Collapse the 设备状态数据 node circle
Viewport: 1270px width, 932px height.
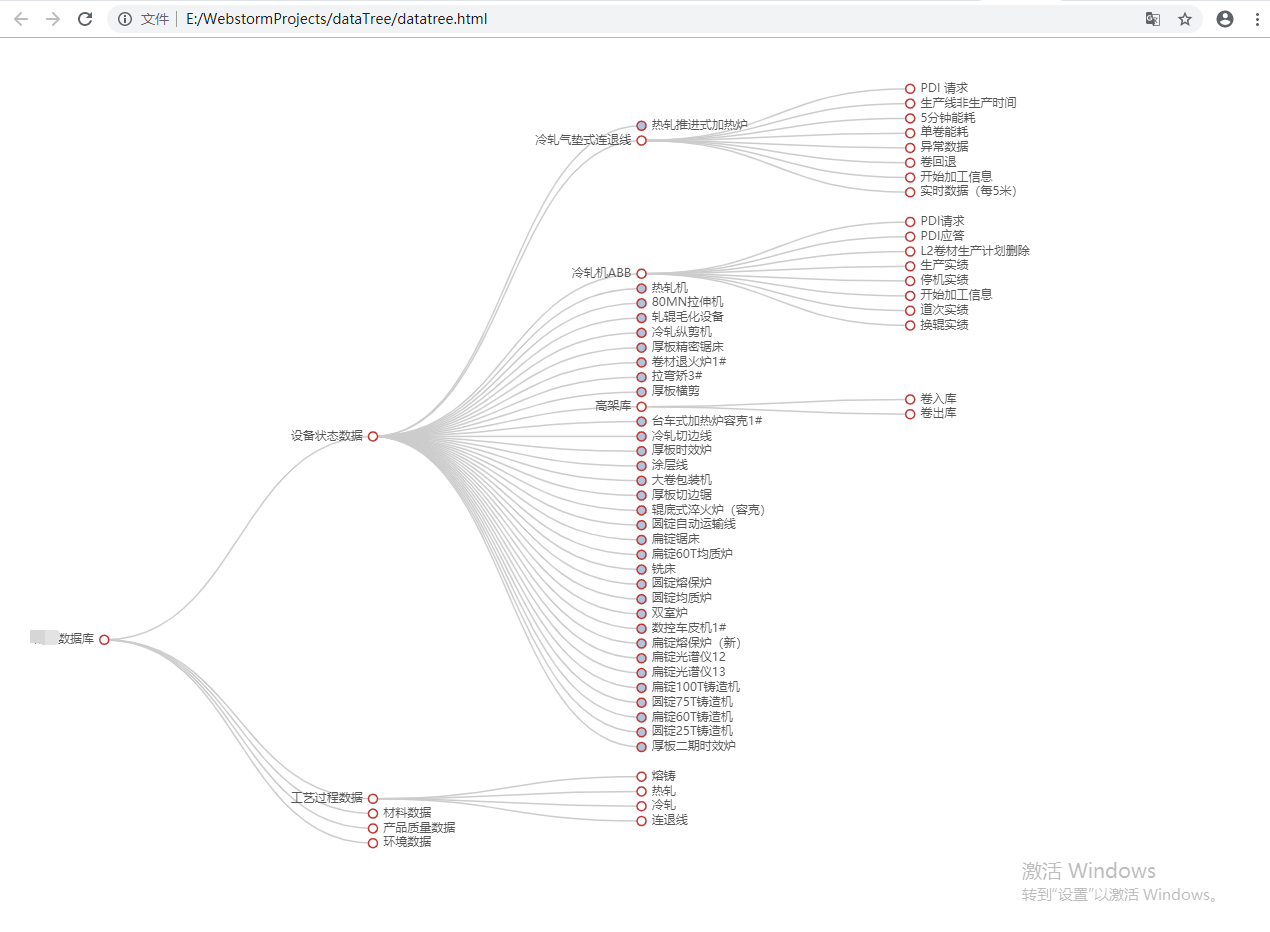372,435
